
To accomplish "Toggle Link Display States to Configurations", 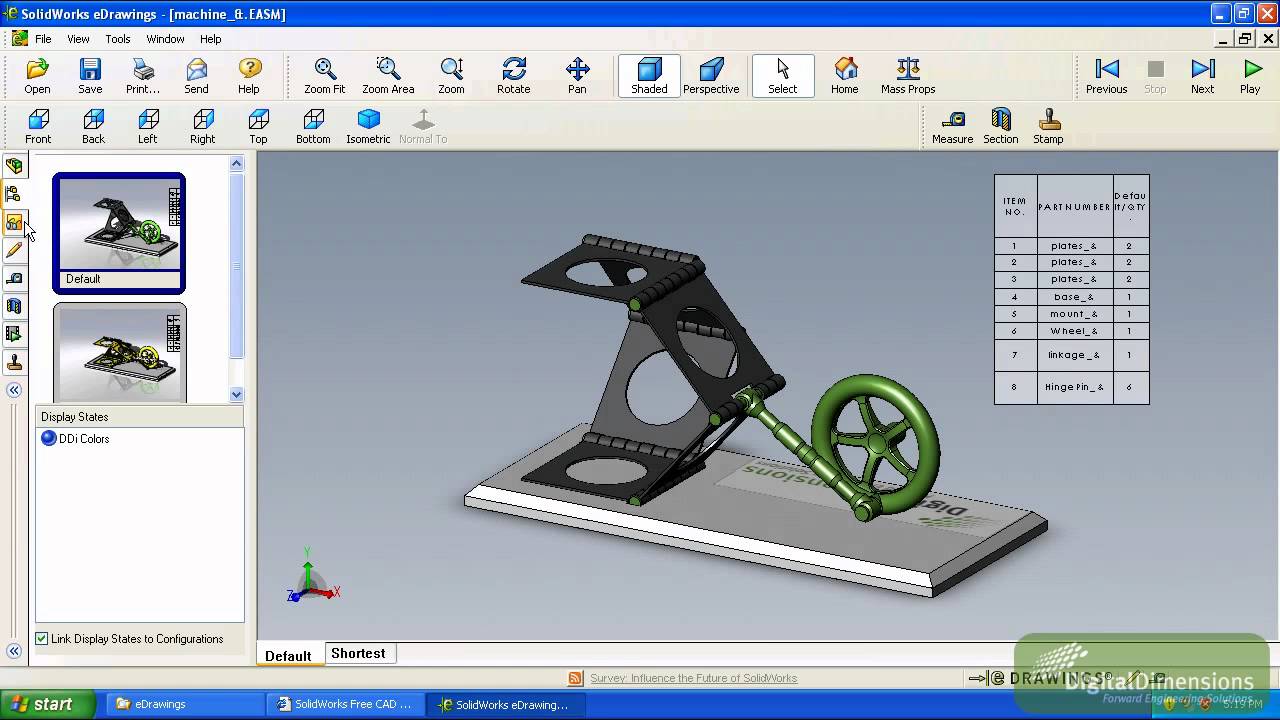I will point(42,638).
